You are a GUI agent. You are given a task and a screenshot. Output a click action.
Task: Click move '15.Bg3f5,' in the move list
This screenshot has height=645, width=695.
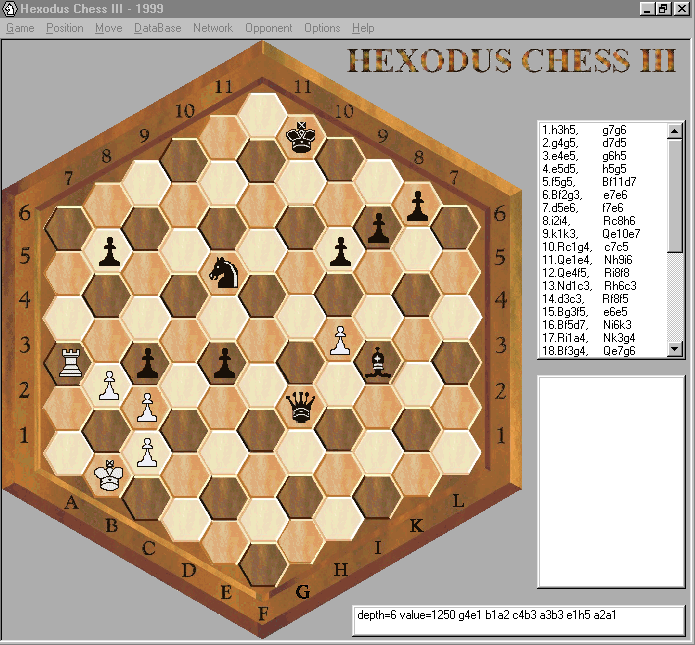pyautogui.click(x=565, y=312)
